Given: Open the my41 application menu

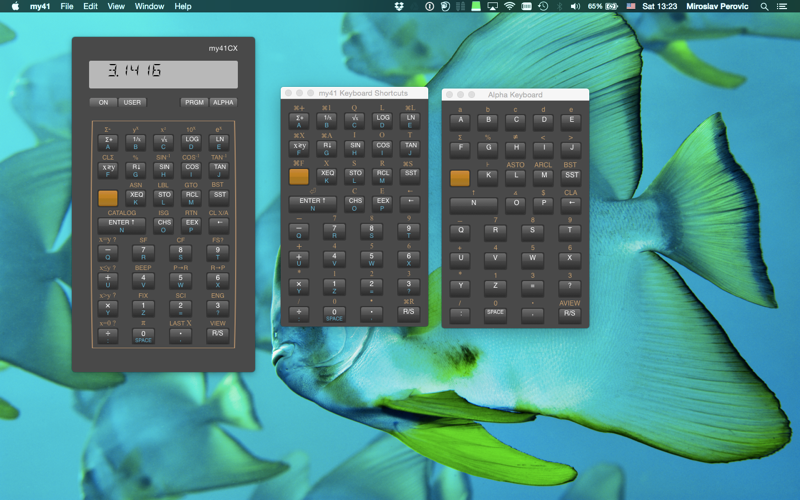Looking at the screenshot, I should coord(40,6).
